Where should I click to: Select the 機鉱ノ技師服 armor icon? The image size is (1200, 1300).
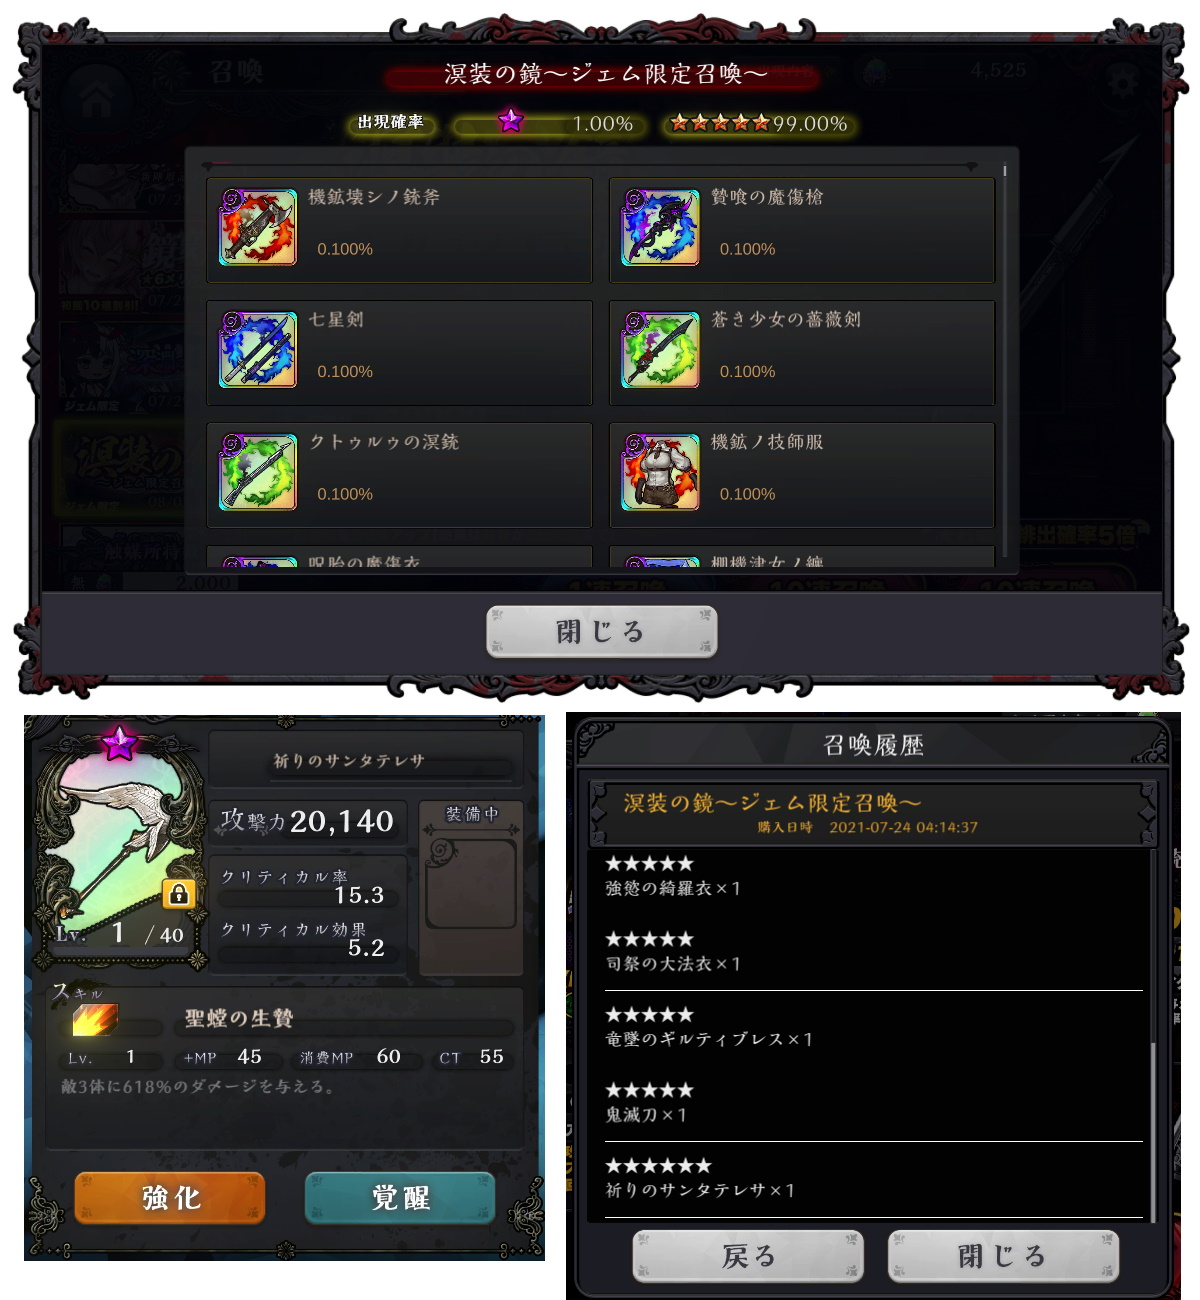(660, 472)
